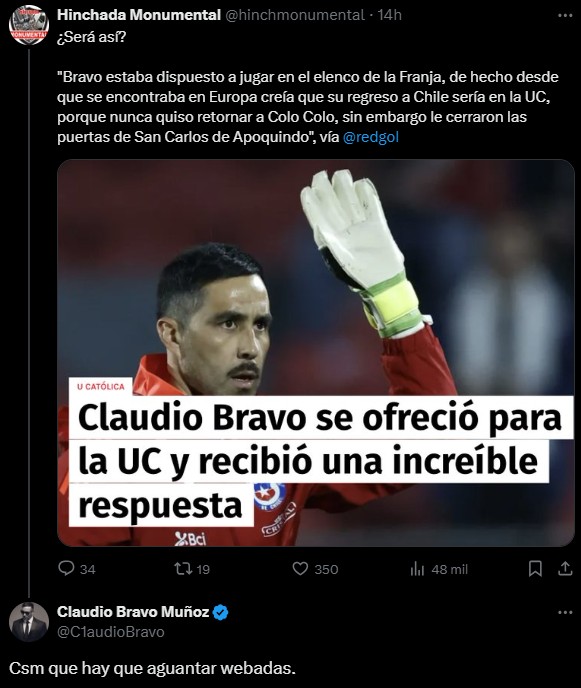Share the tweet via upload icon

(x=565, y=569)
